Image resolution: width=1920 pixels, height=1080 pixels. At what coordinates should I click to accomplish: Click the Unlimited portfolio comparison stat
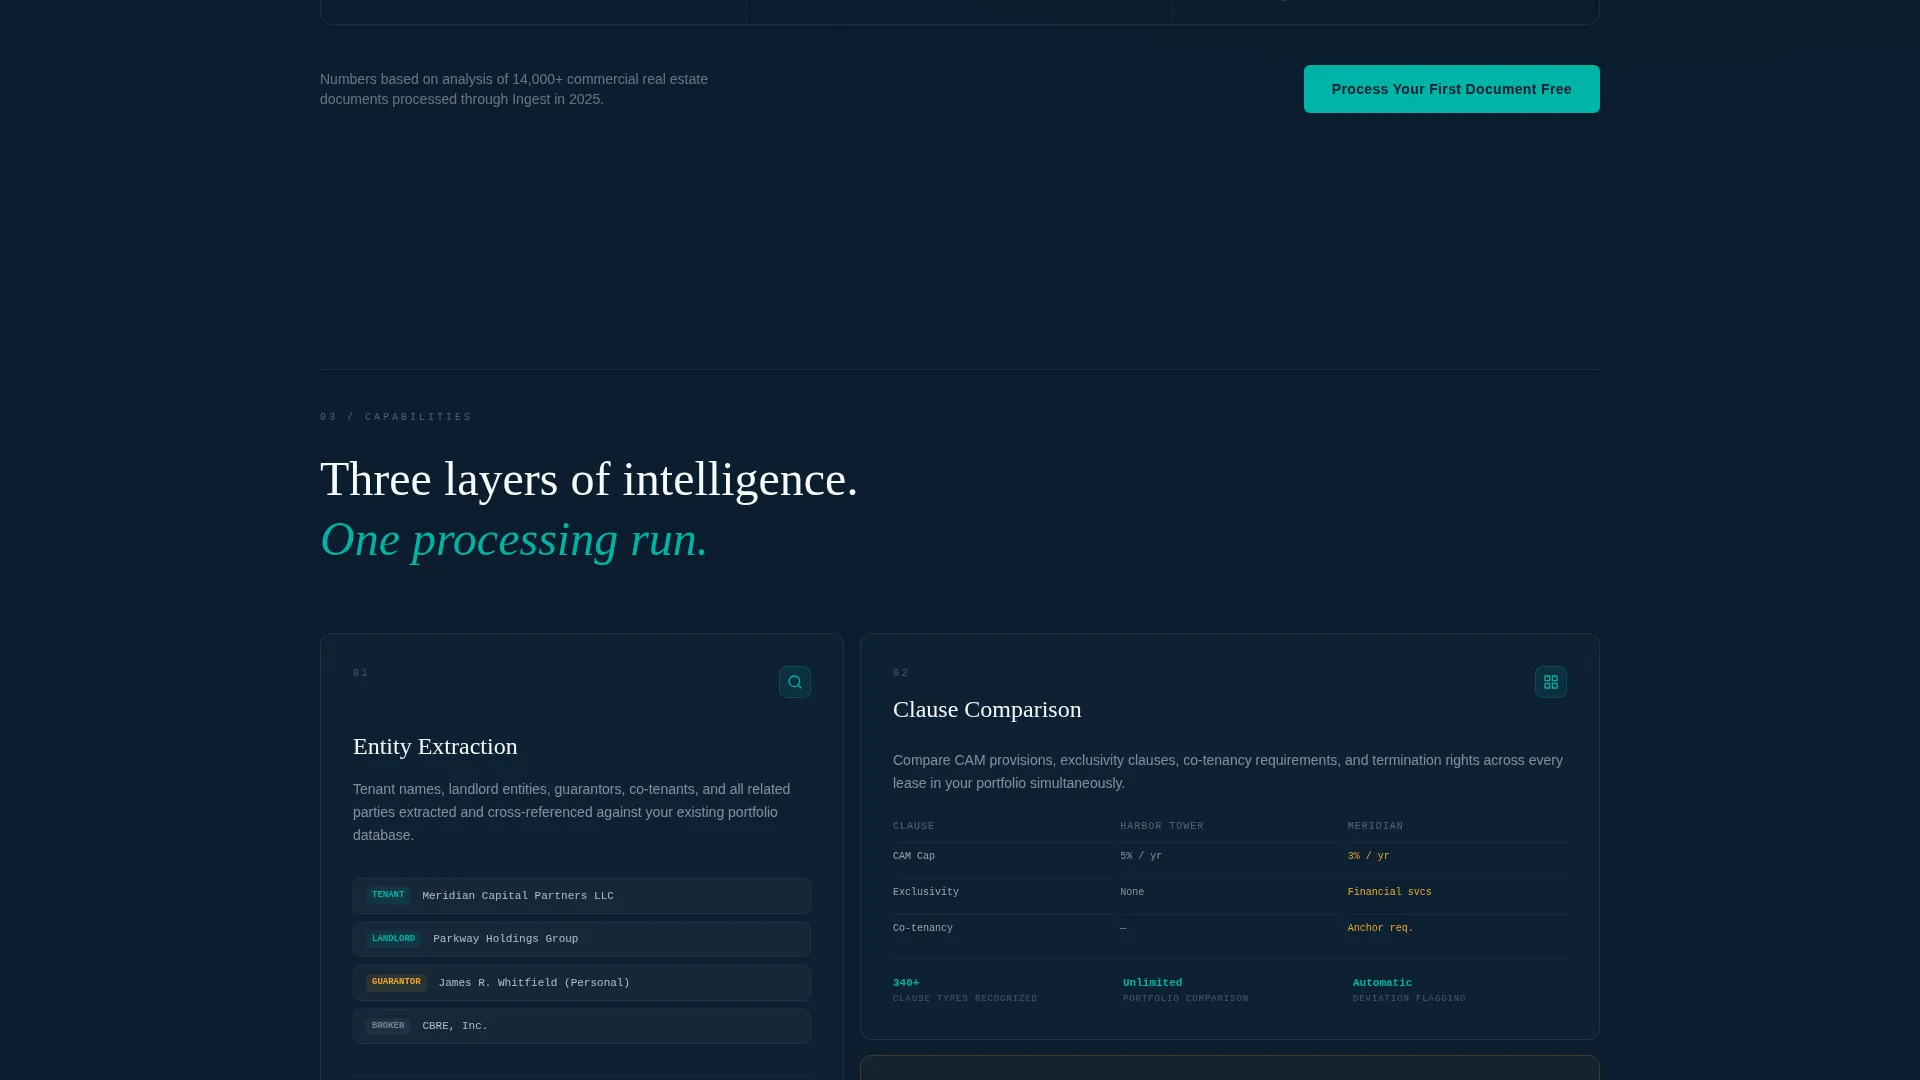click(x=1186, y=990)
